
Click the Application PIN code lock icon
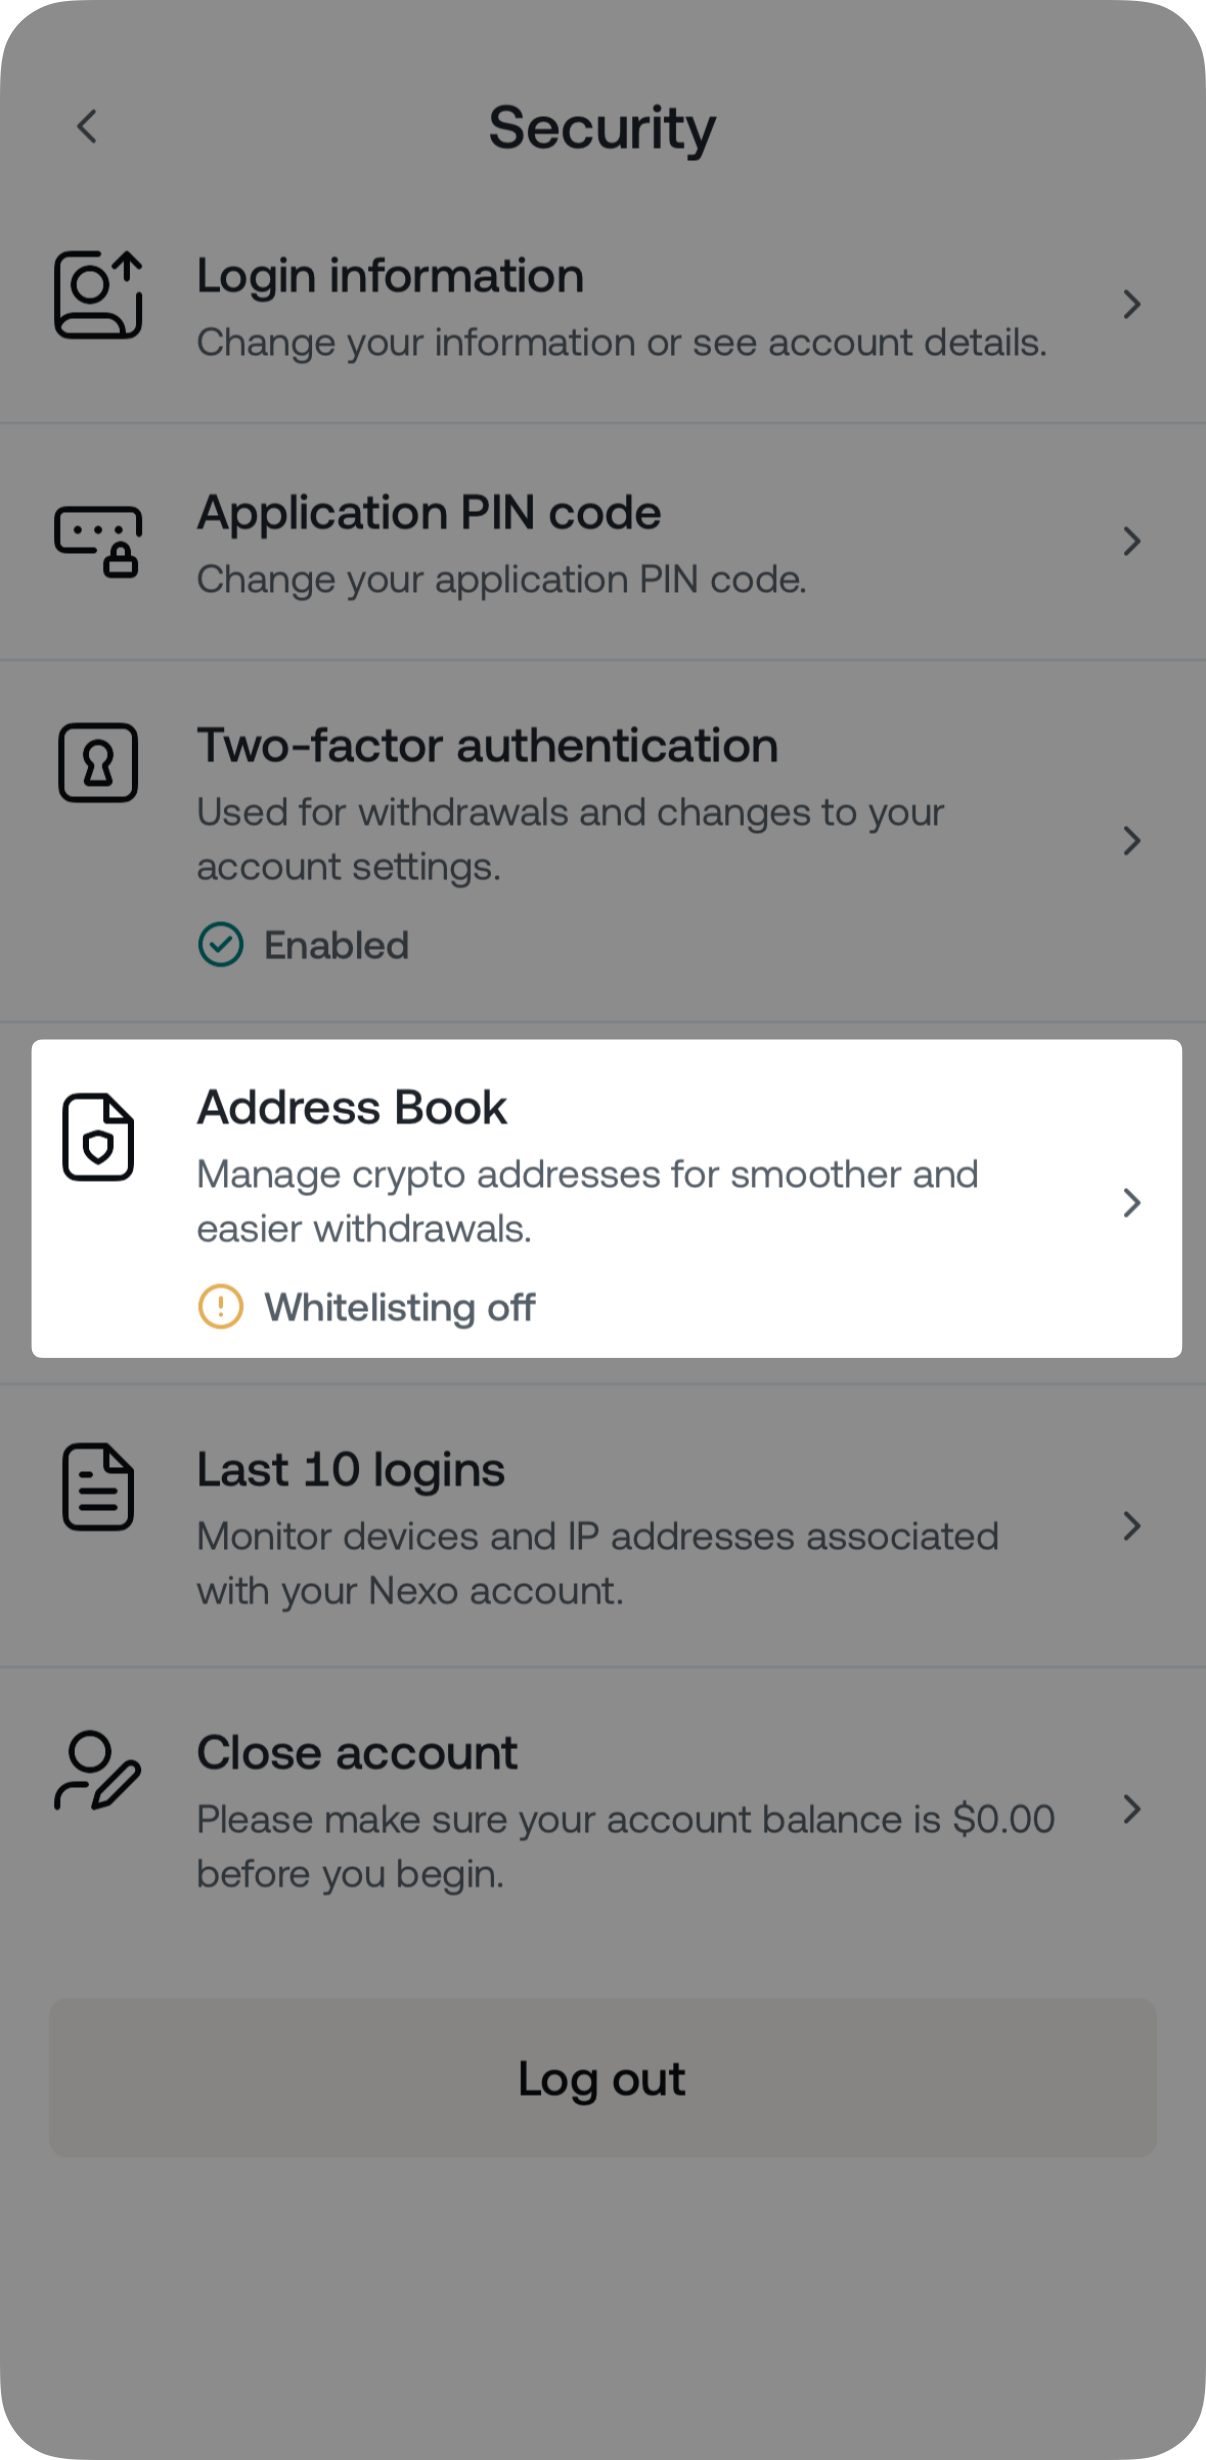pos(98,541)
